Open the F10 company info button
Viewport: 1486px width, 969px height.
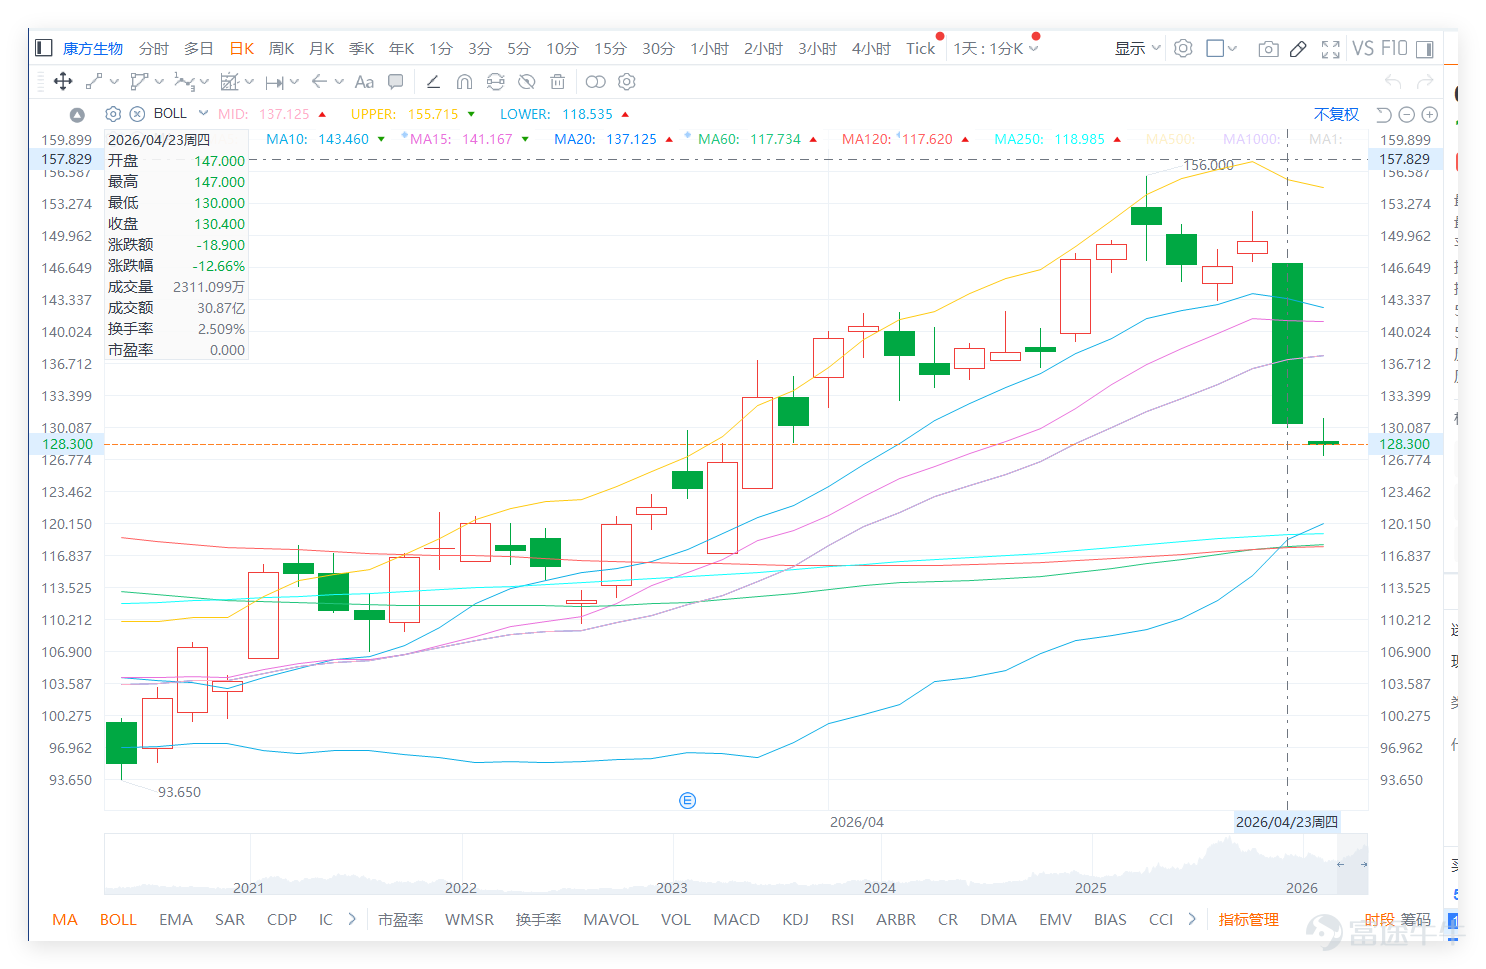point(1394,48)
